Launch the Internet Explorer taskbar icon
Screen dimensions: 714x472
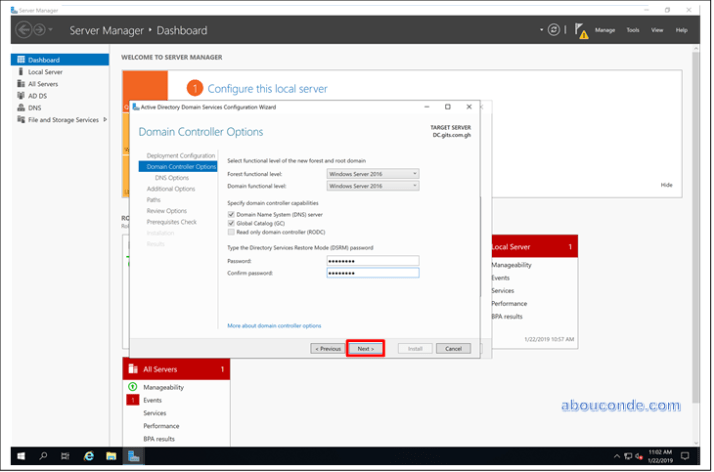pyautogui.click(x=88, y=456)
